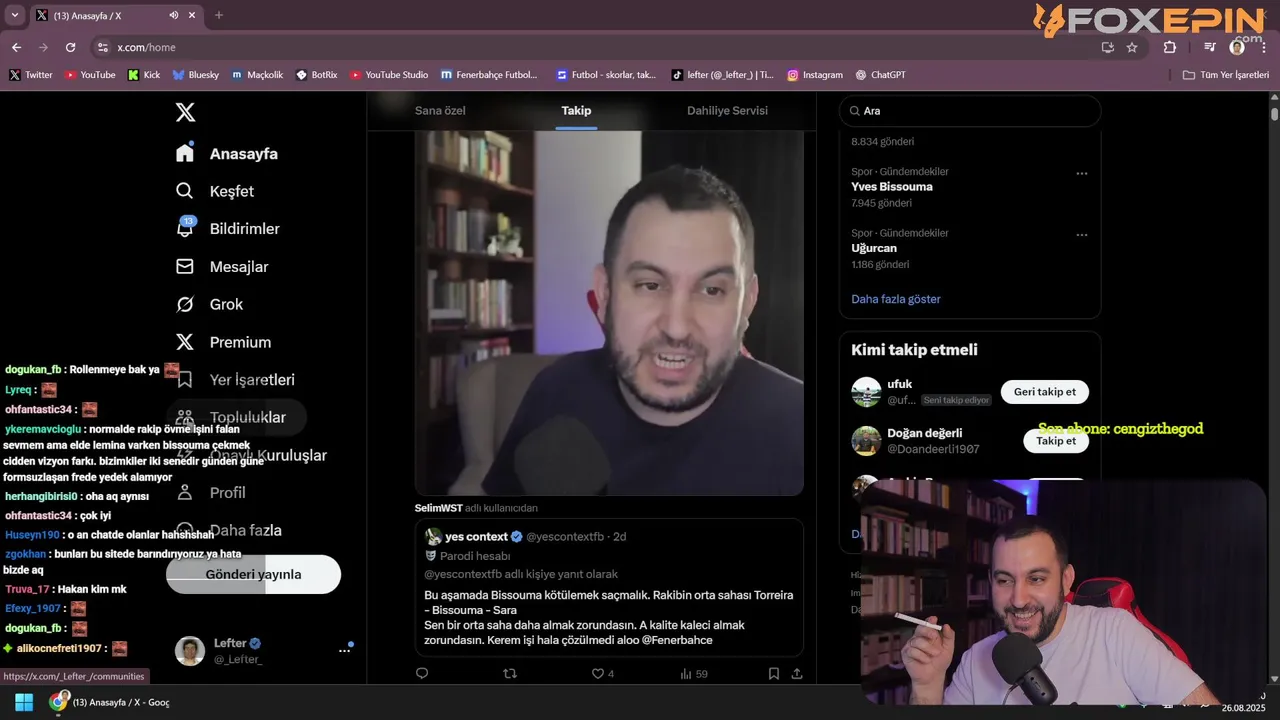The height and width of the screenshot is (720, 1280).
Task: Switch to the Takip tab
Action: click(576, 111)
